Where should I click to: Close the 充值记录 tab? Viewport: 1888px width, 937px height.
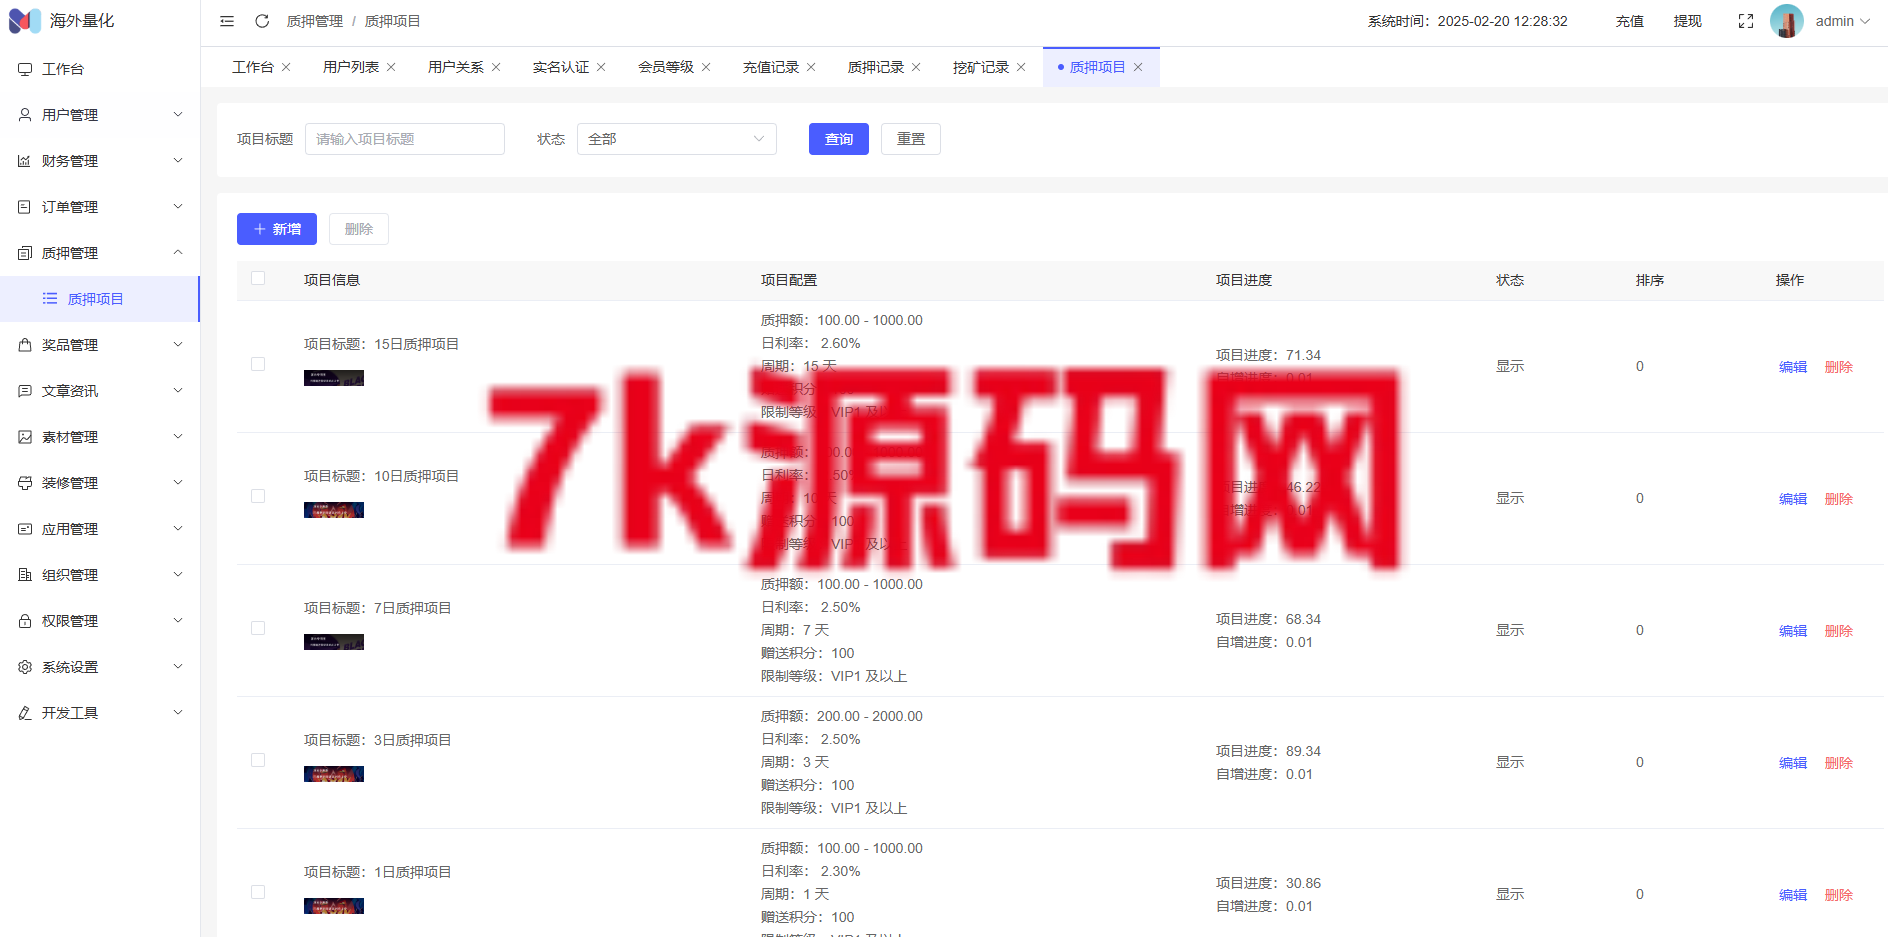[811, 67]
